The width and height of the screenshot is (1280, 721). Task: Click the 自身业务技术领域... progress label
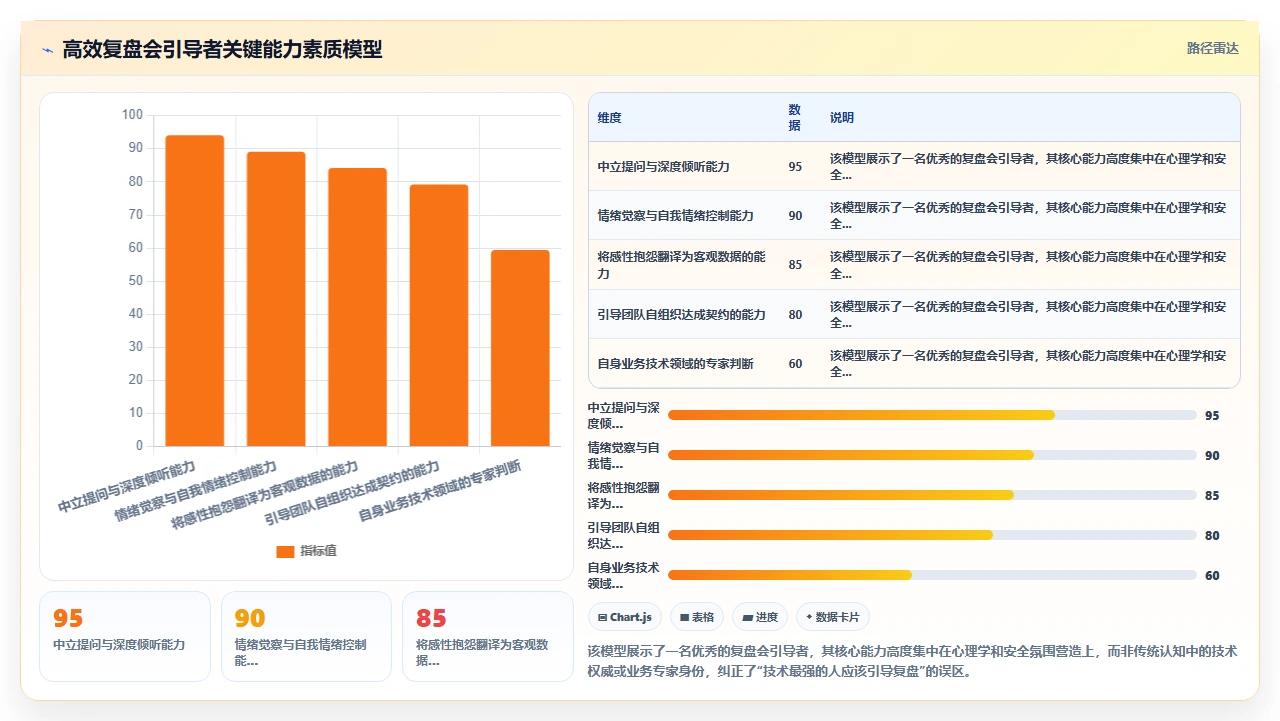click(624, 575)
